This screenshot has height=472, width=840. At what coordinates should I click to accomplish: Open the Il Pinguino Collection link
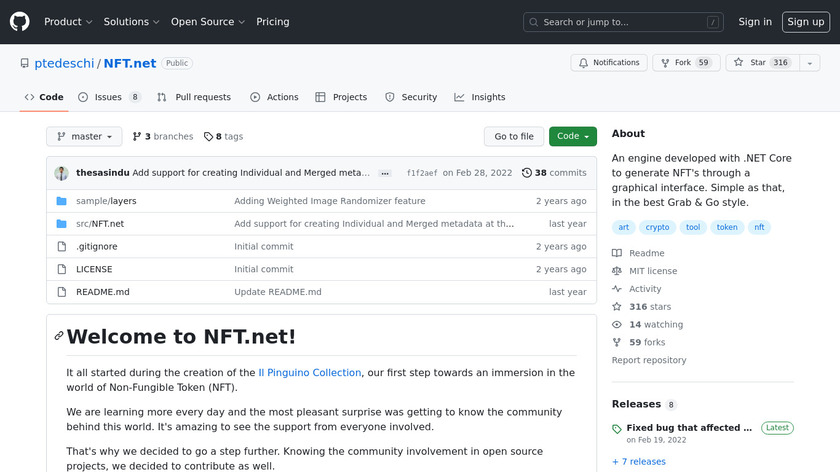tap(309, 373)
